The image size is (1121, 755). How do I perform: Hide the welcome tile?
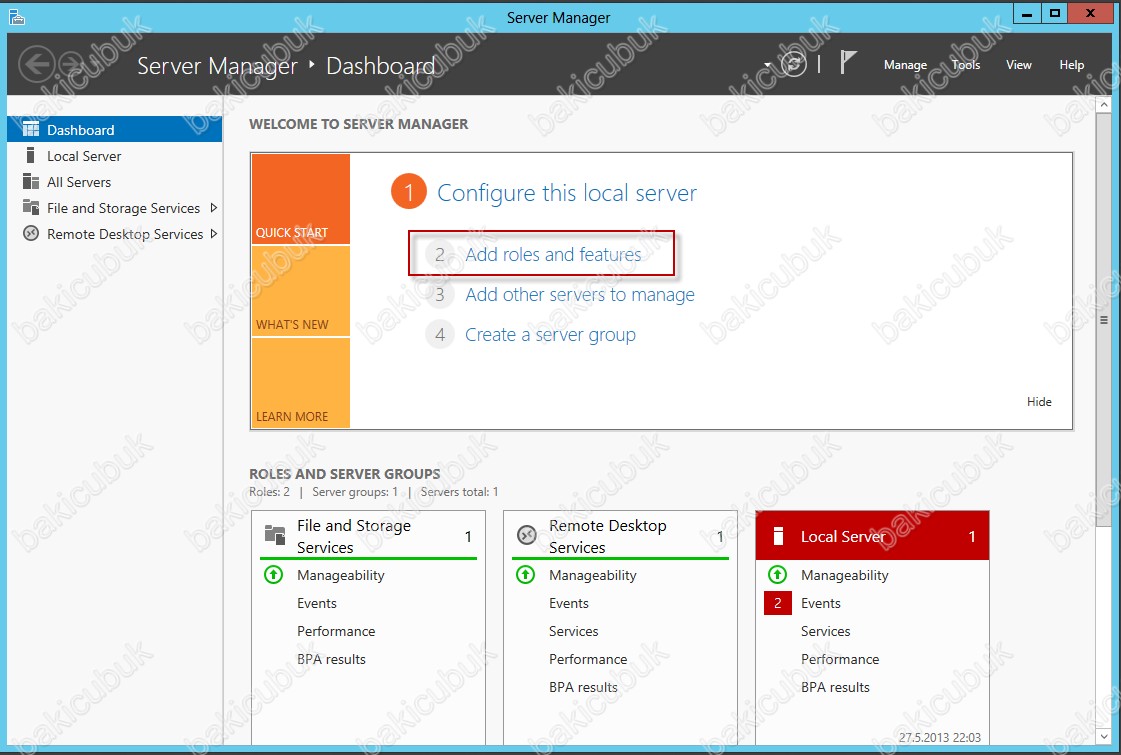(x=1039, y=402)
